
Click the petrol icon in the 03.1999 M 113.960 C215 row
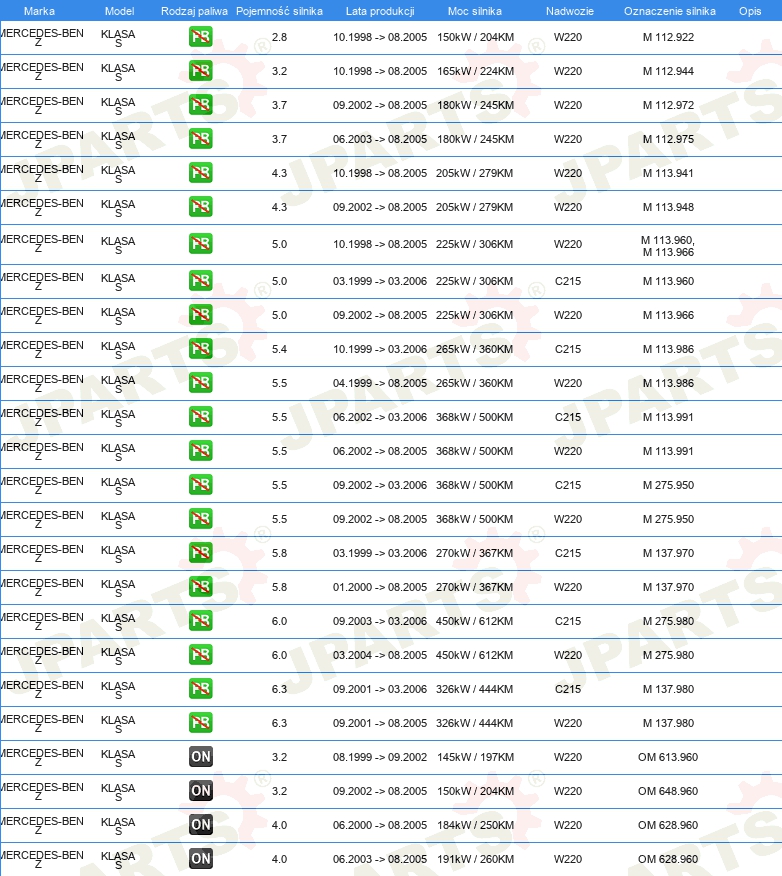pyautogui.click(x=201, y=280)
